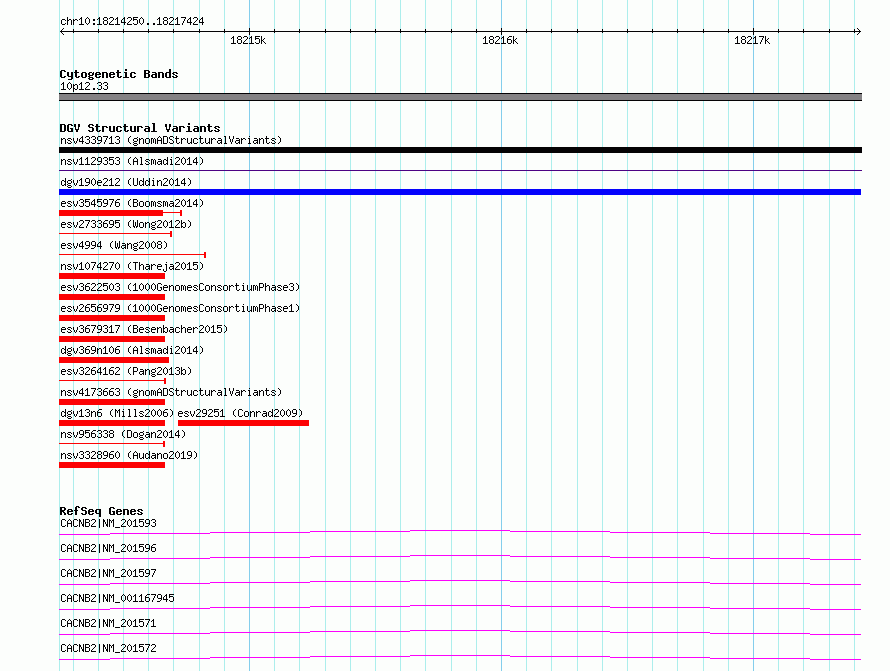The width and height of the screenshot is (890, 671).
Task: Select red bar under esv3545976
Action: pyautogui.click(x=111, y=213)
